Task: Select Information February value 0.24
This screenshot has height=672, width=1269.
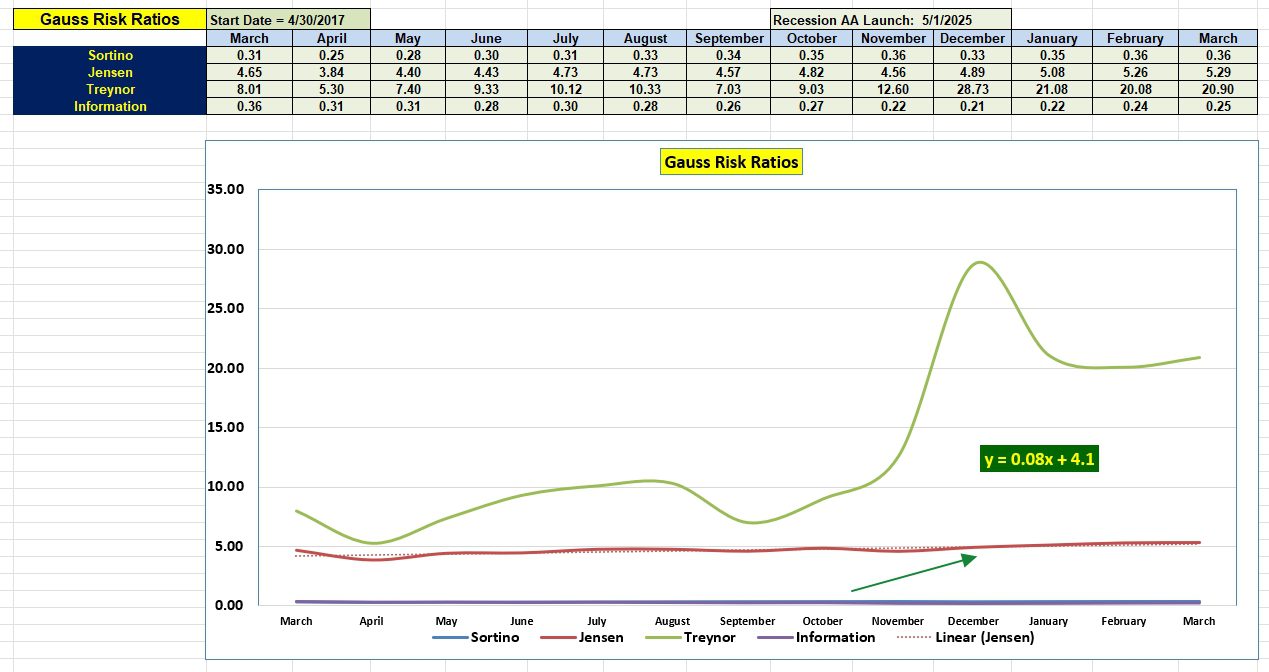Action: [1135, 106]
